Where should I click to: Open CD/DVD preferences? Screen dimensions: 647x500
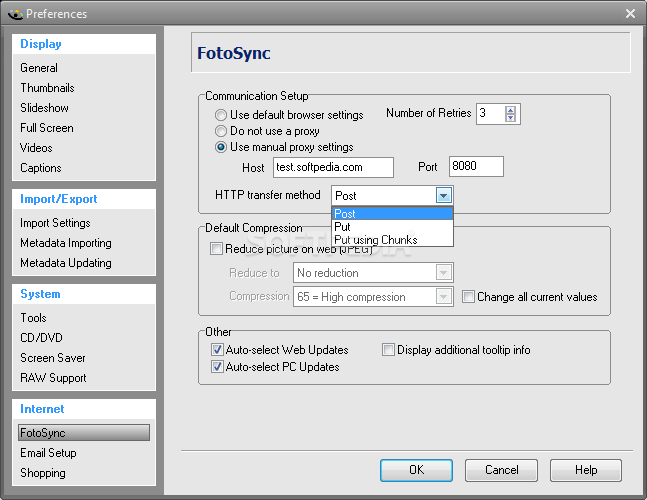tap(41, 338)
